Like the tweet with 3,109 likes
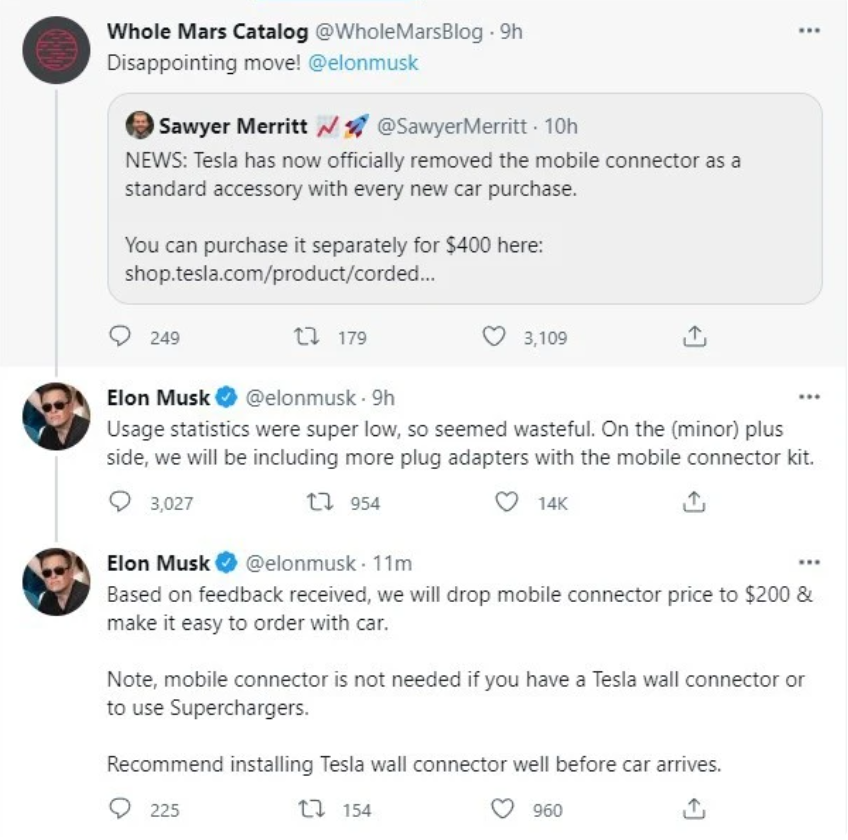Viewport: 848px width, 840px height. point(494,337)
